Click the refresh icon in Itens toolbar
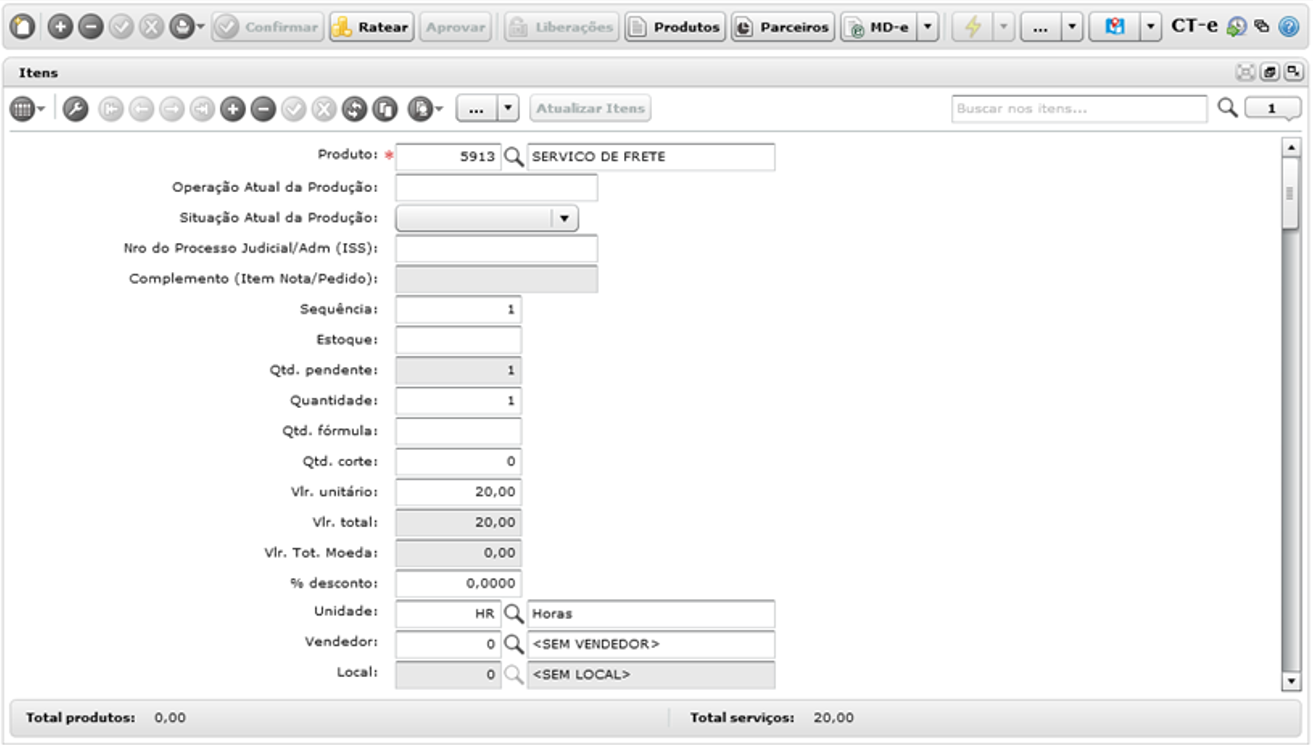 [354, 108]
